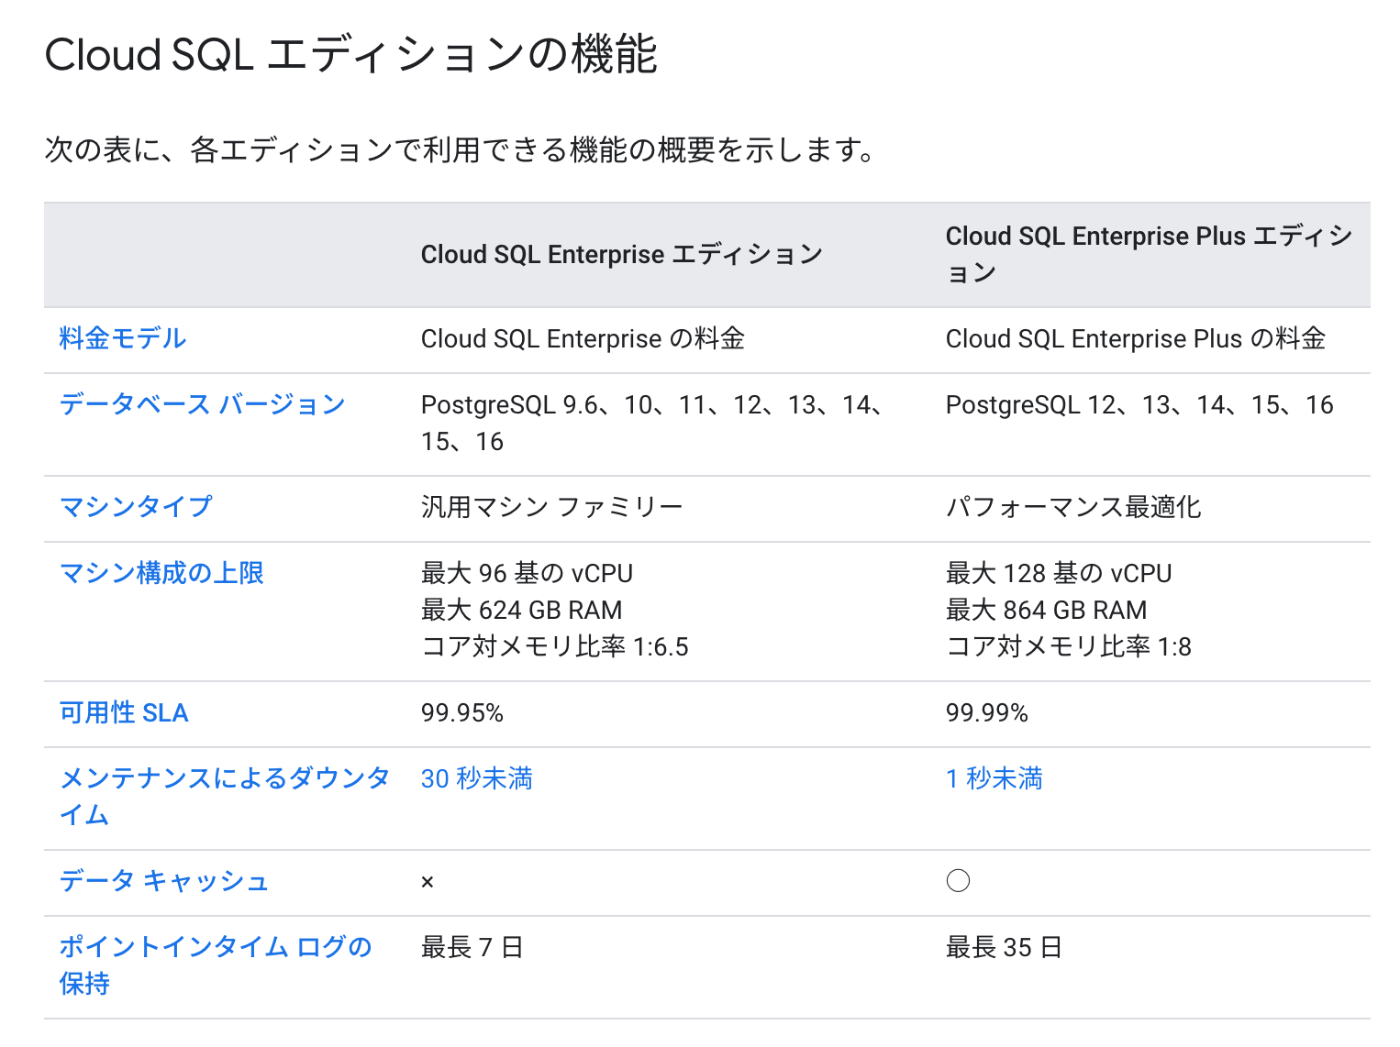Click the パフォーマンス最適化 cell
Screen dimensions: 1400x1047
[1074, 506]
